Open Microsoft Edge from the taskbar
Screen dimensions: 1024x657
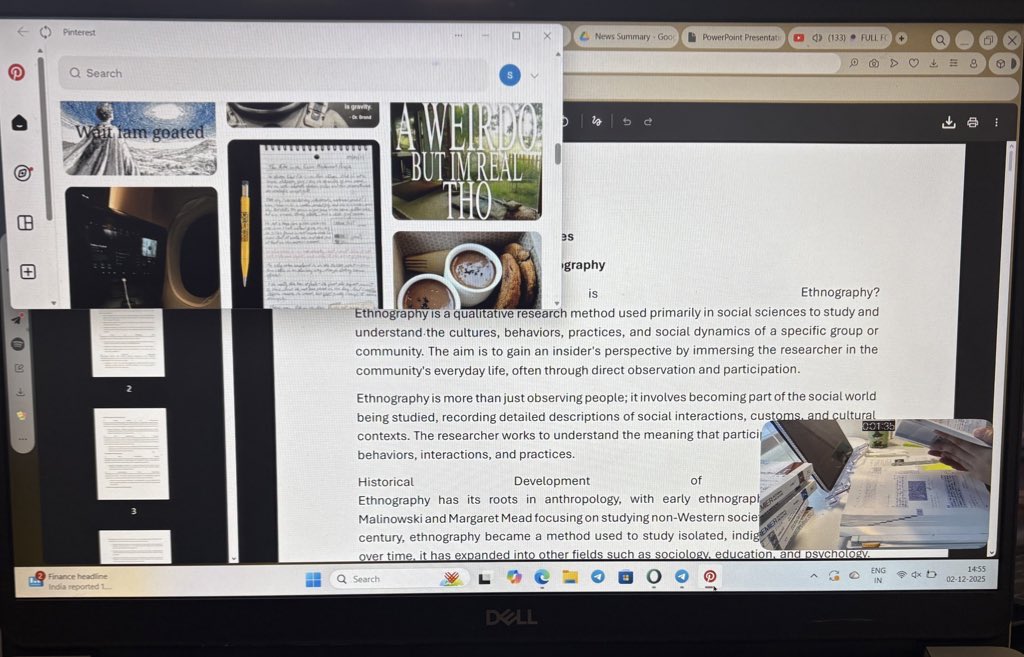pyautogui.click(x=542, y=577)
